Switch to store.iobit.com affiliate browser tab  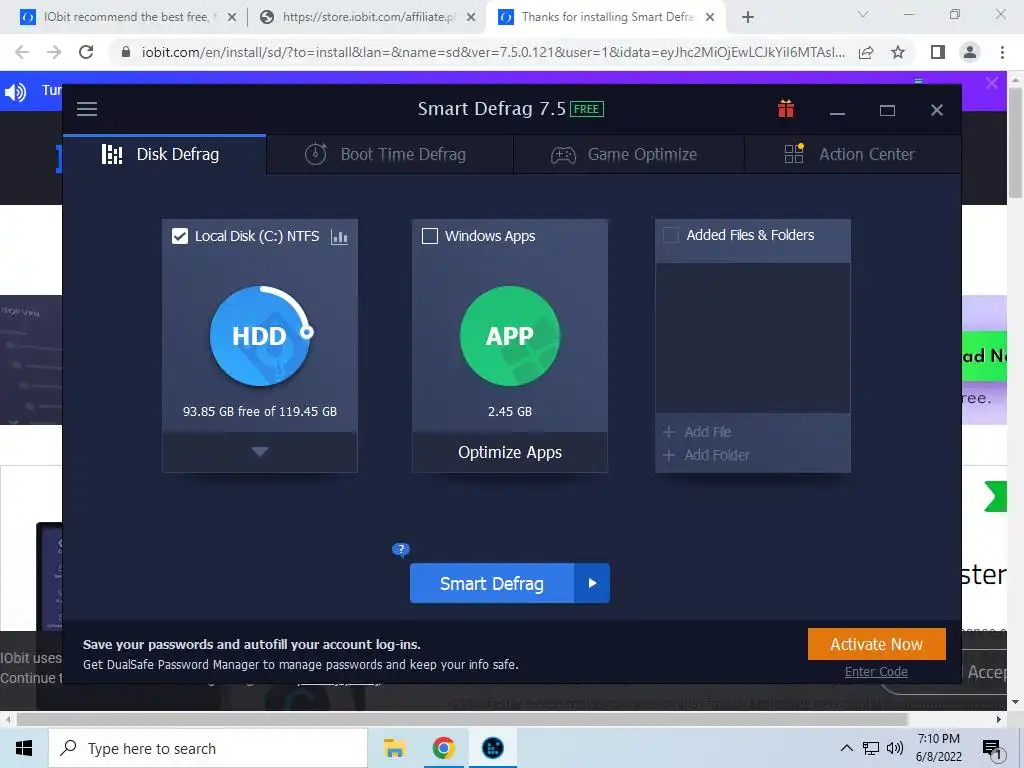pos(366,17)
